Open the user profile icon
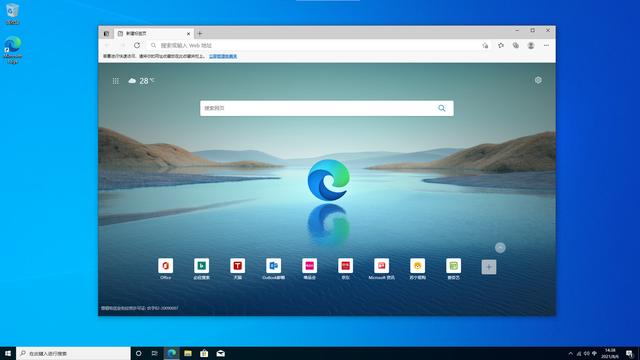The width and height of the screenshot is (640, 360). tap(531, 45)
